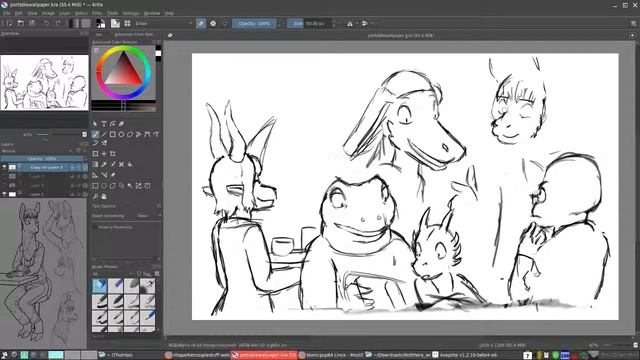
Task: Click the Open document toolbar icon
Action: [21, 24]
